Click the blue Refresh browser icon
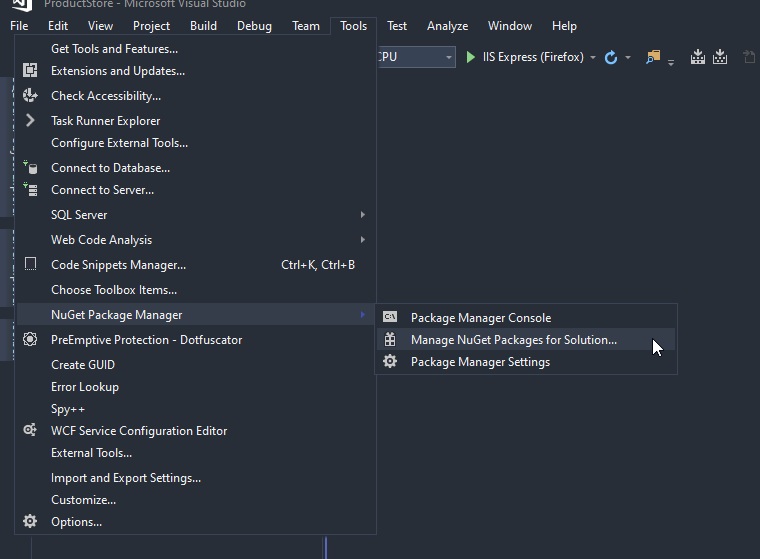The height and width of the screenshot is (559, 760). coord(611,57)
